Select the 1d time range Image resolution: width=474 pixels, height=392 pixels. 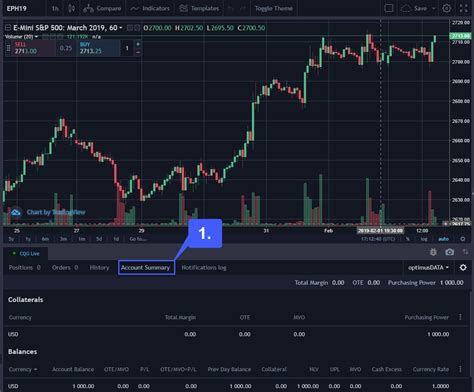tap(116, 239)
